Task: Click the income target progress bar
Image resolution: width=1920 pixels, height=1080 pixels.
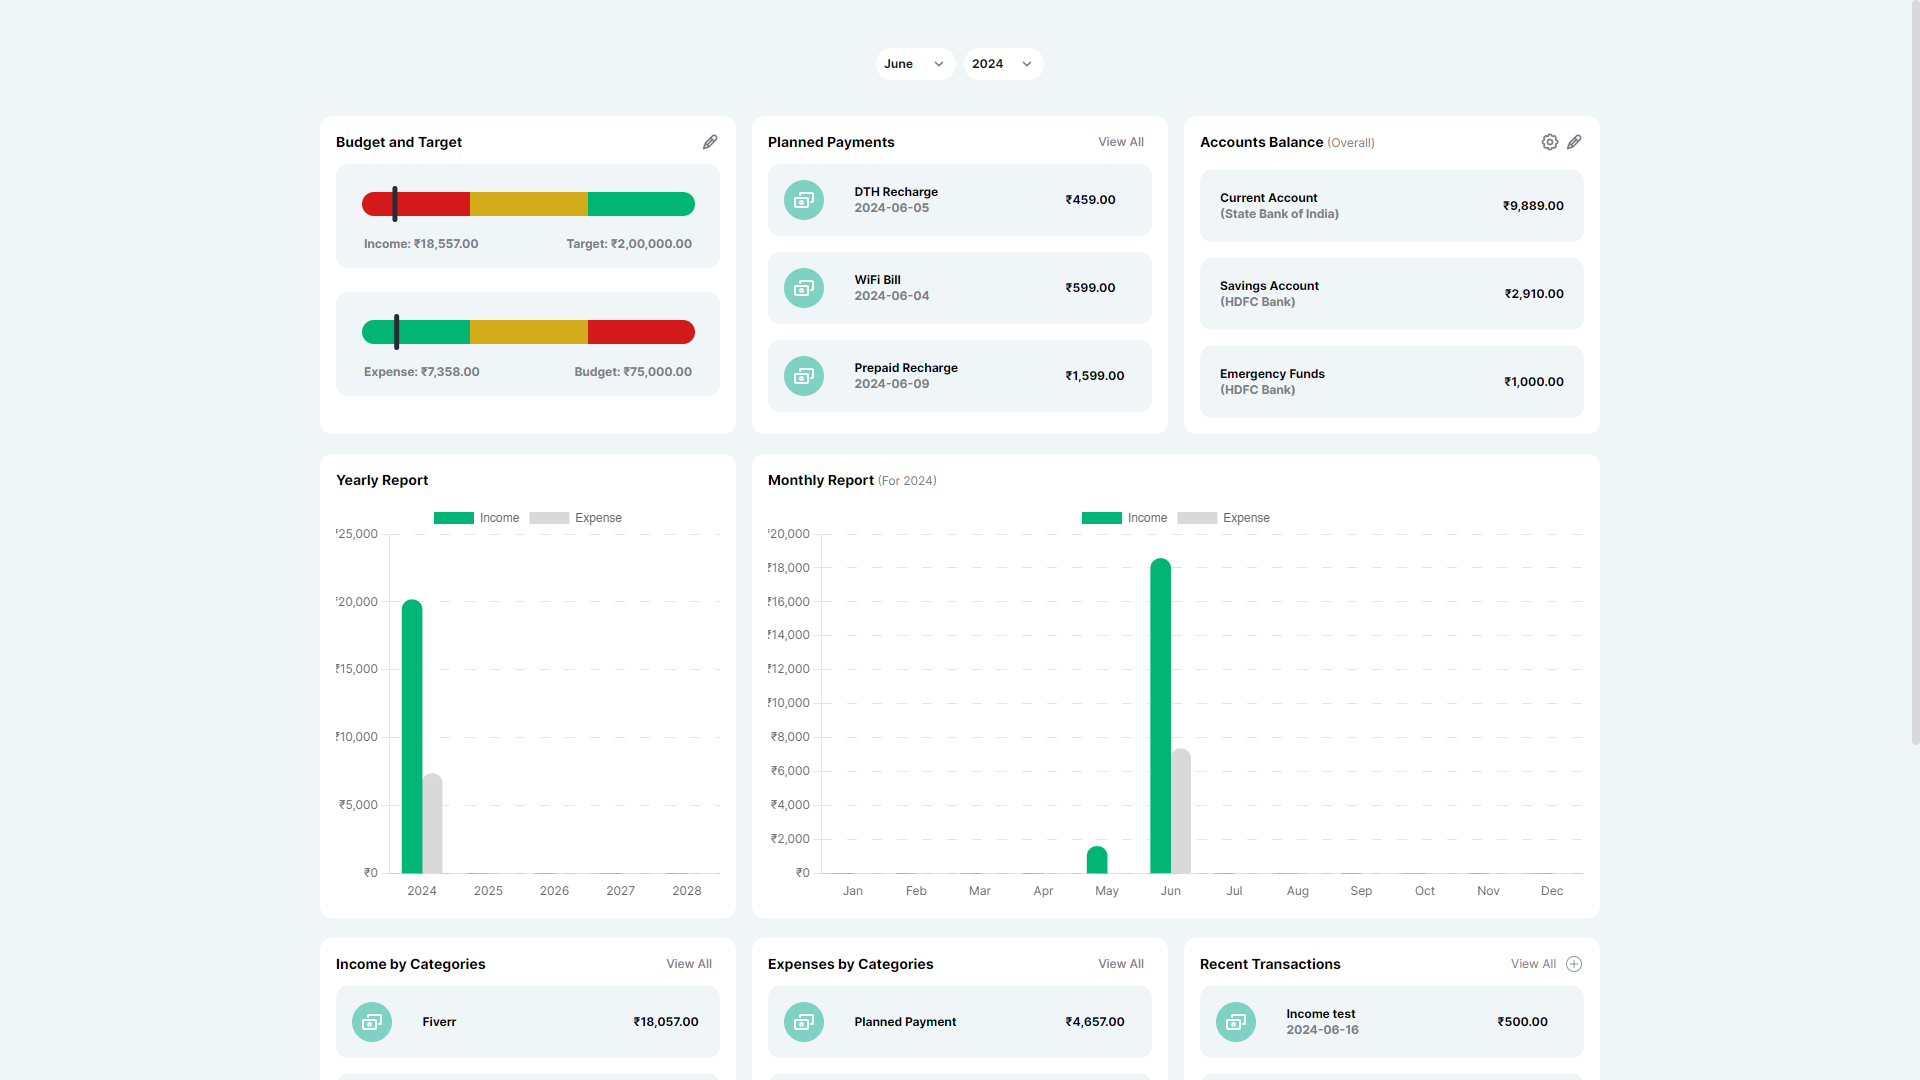Action: pos(528,204)
